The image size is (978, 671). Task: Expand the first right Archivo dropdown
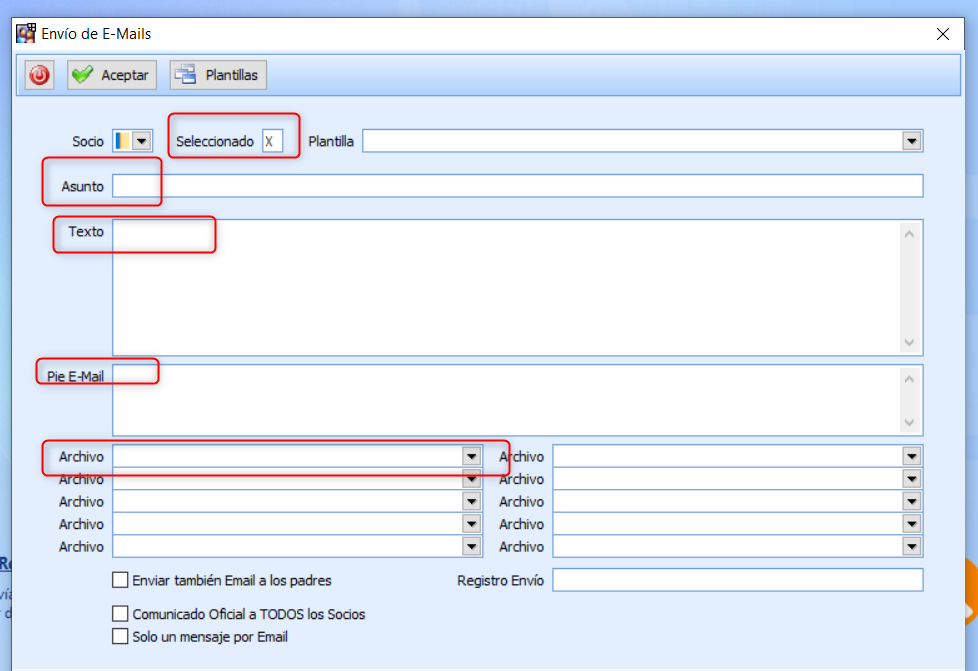pyautogui.click(x=911, y=456)
